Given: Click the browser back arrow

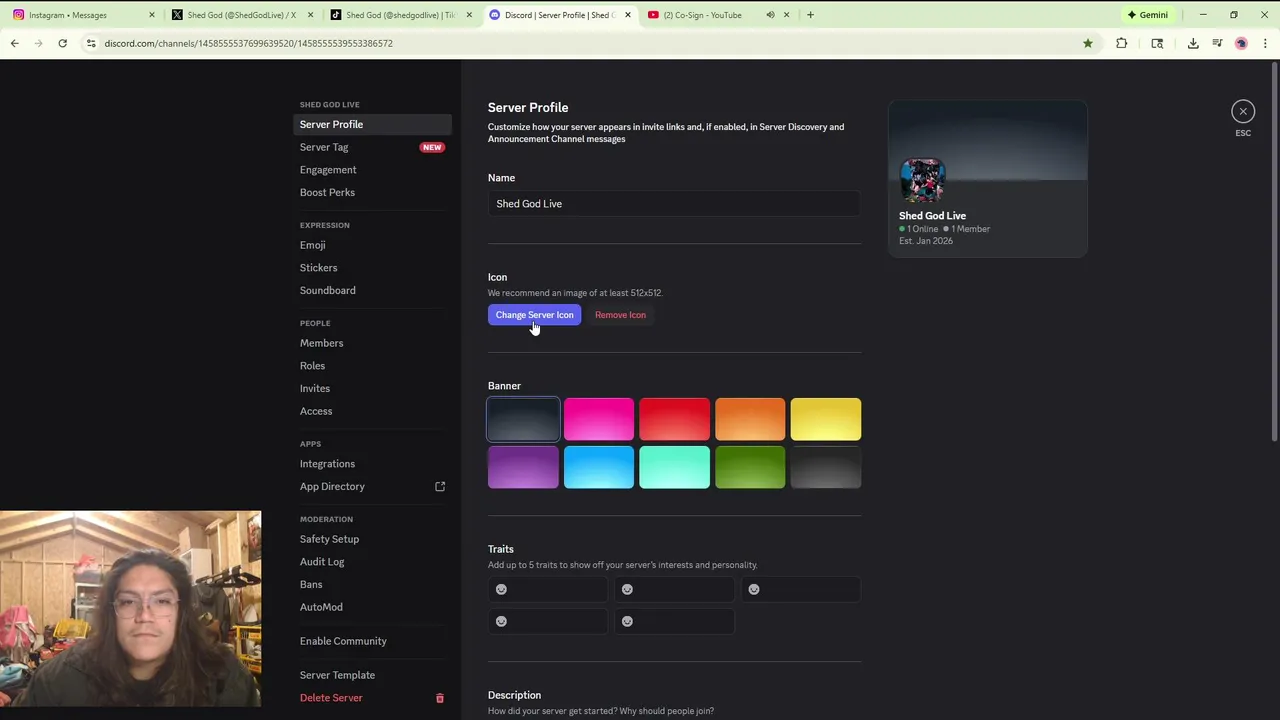Looking at the screenshot, I should 15,43.
